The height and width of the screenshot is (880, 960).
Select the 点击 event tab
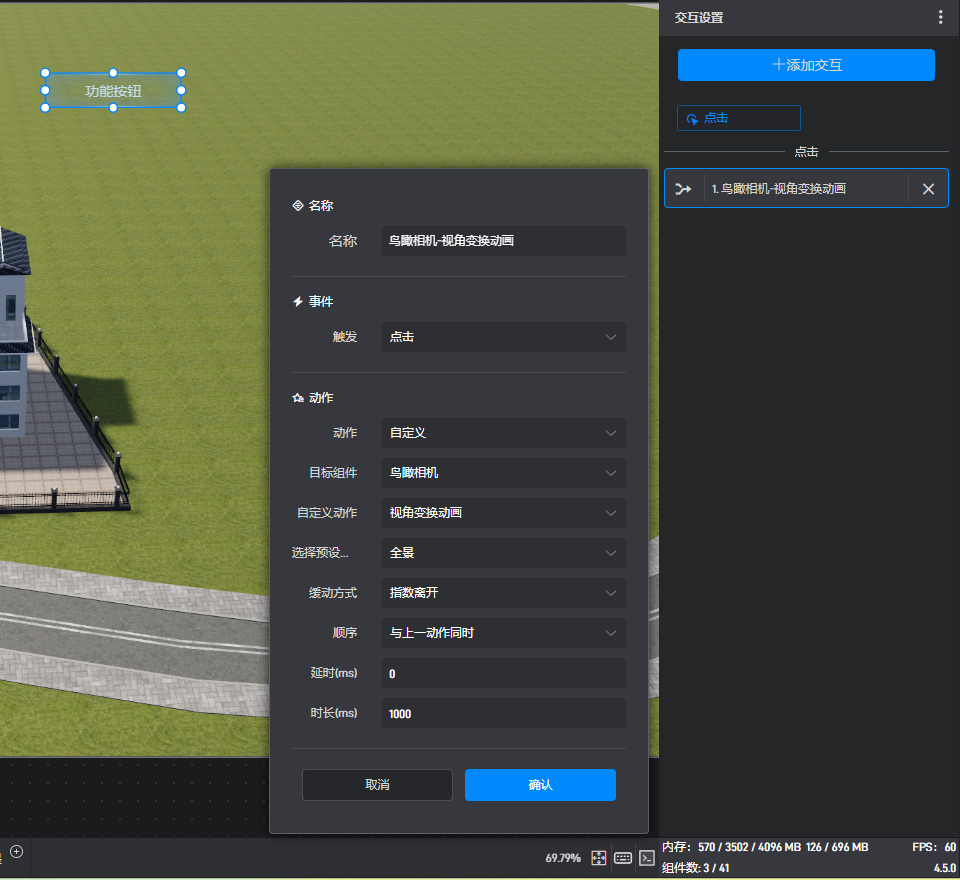[x=738, y=118]
